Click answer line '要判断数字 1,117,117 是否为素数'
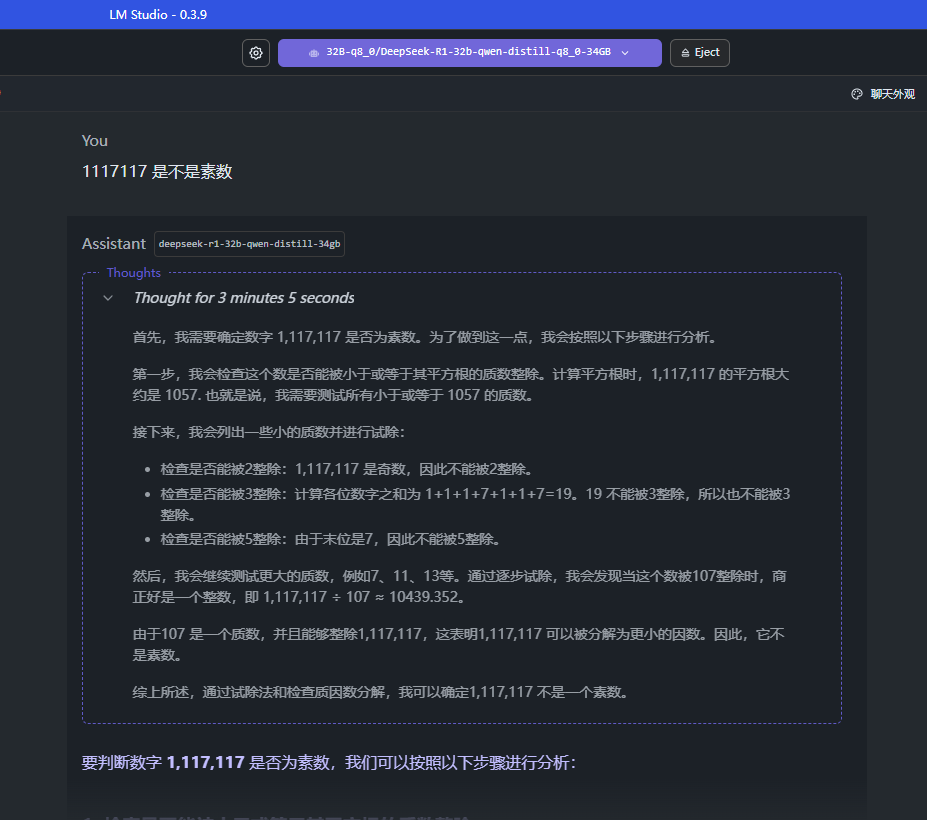 329,763
